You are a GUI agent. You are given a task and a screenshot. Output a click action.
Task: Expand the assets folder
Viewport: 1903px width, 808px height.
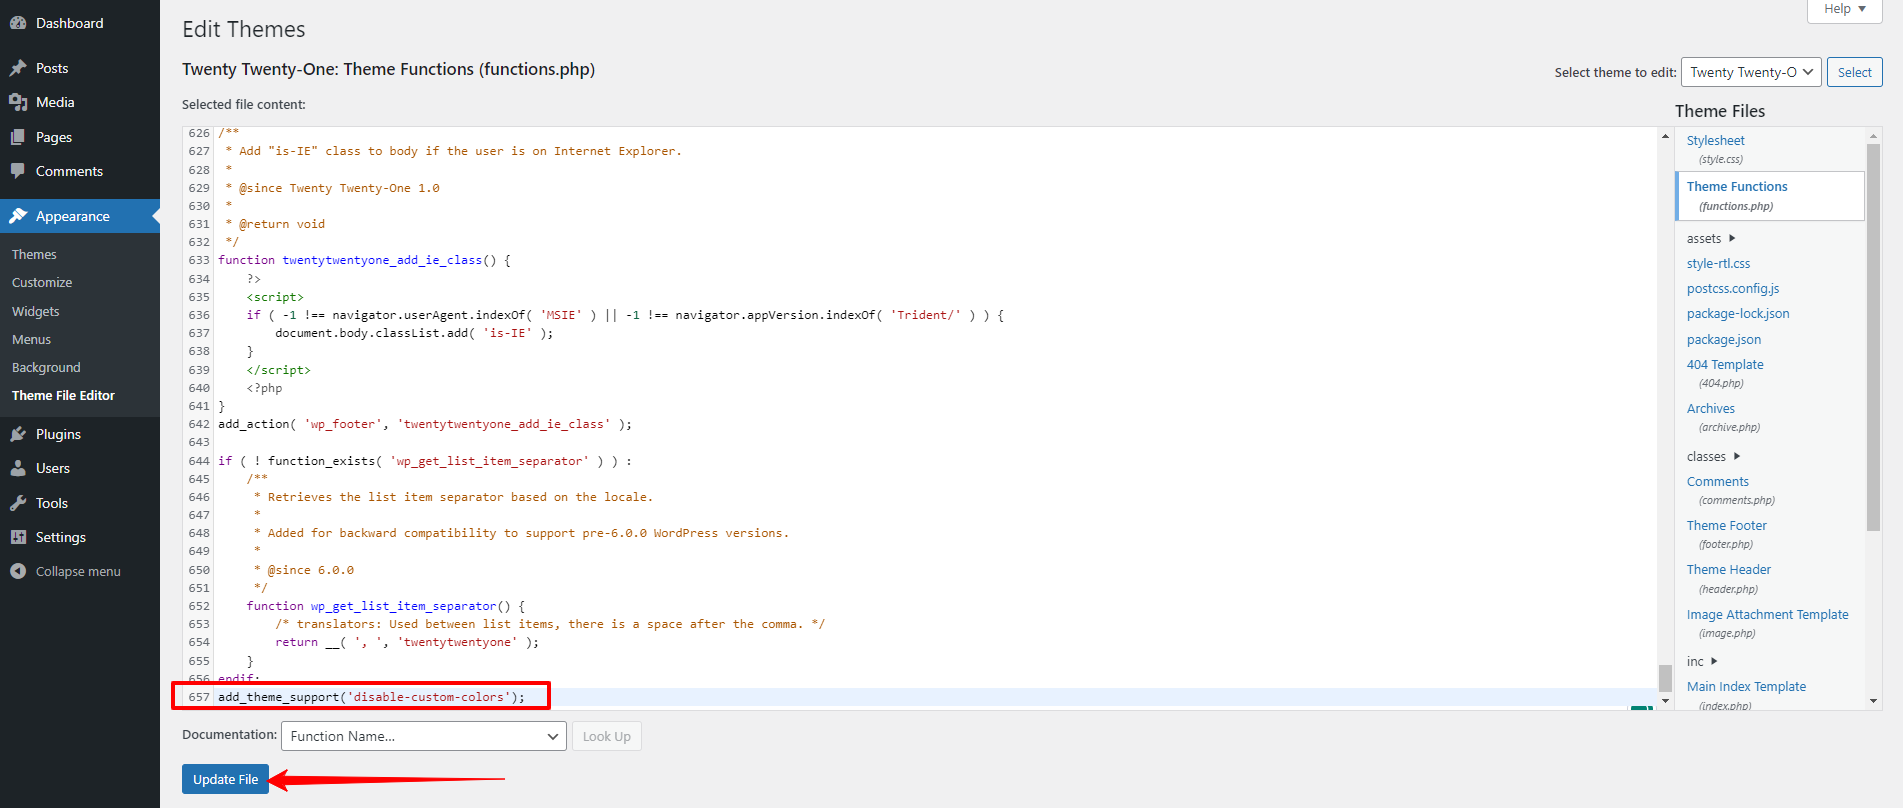tap(1710, 238)
